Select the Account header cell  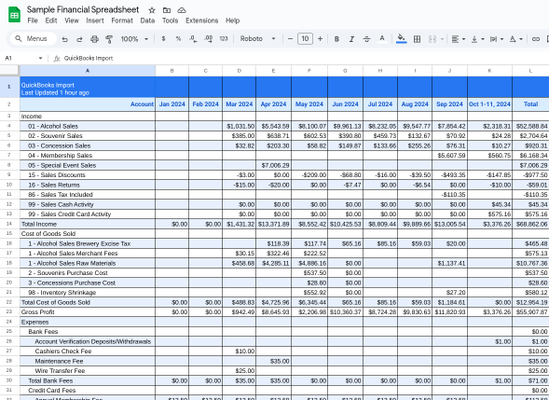pos(88,104)
